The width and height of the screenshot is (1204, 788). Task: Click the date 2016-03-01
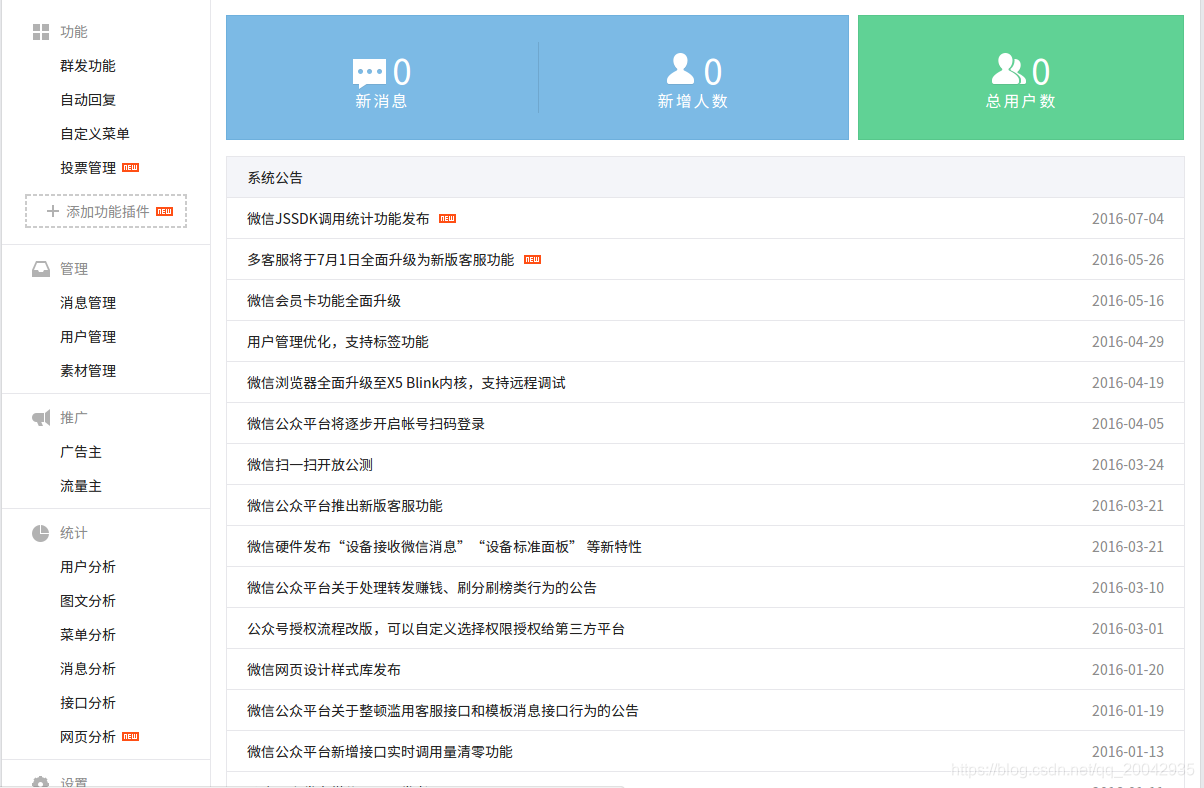[x=1128, y=629]
